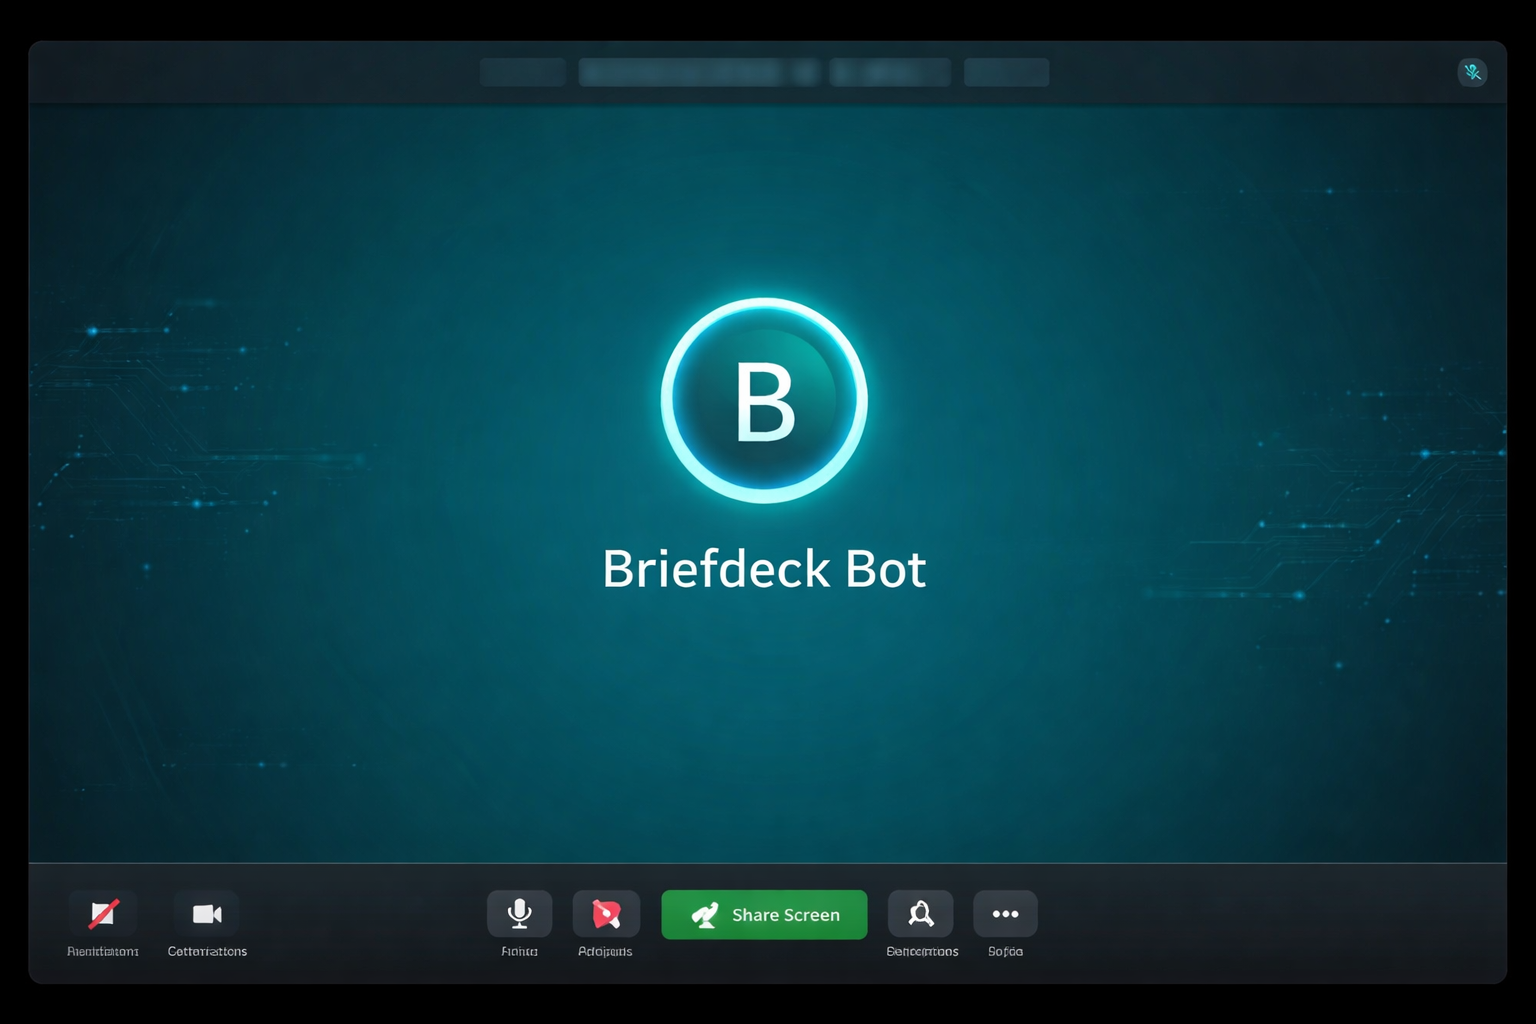Image resolution: width=1536 pixels, height=1024 pixels.
Task: Select the rightmost pill in the title bar
Action: pos(1006,71)
